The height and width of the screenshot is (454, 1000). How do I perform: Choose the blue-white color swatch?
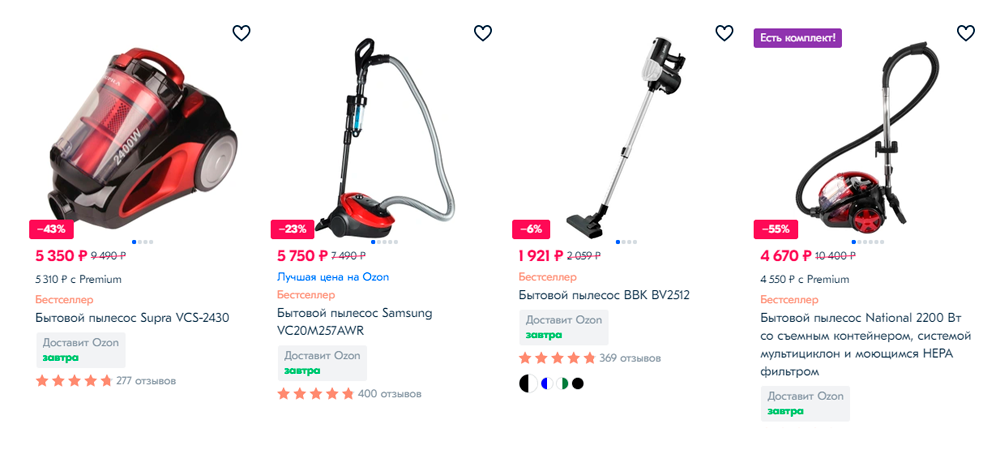point(545,383)
